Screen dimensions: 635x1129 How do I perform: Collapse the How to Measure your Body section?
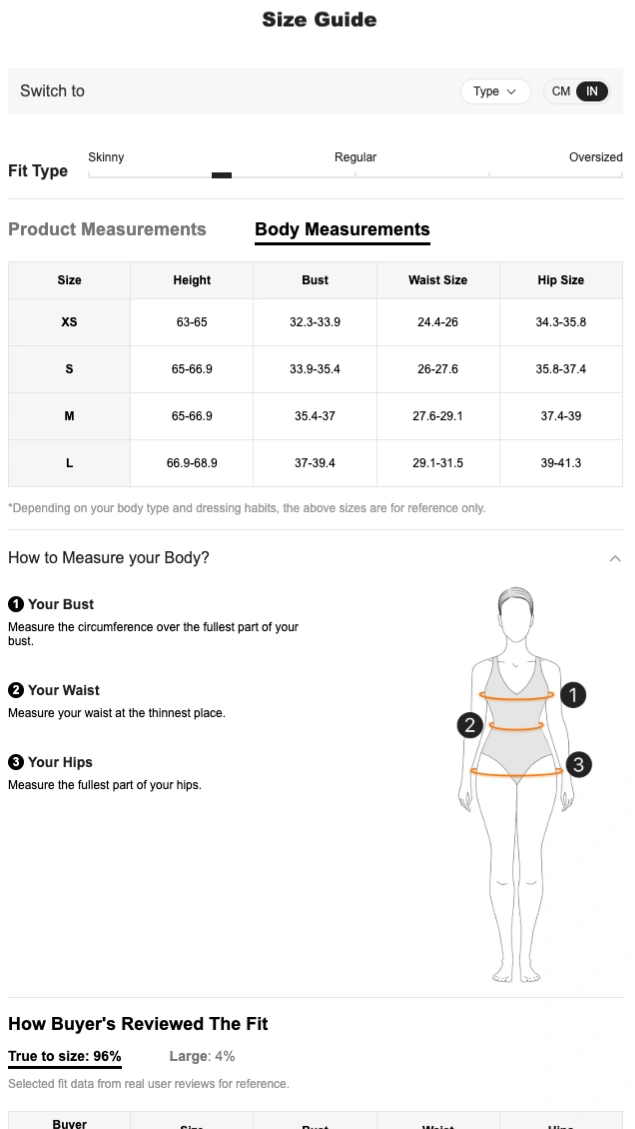[615, 558]
